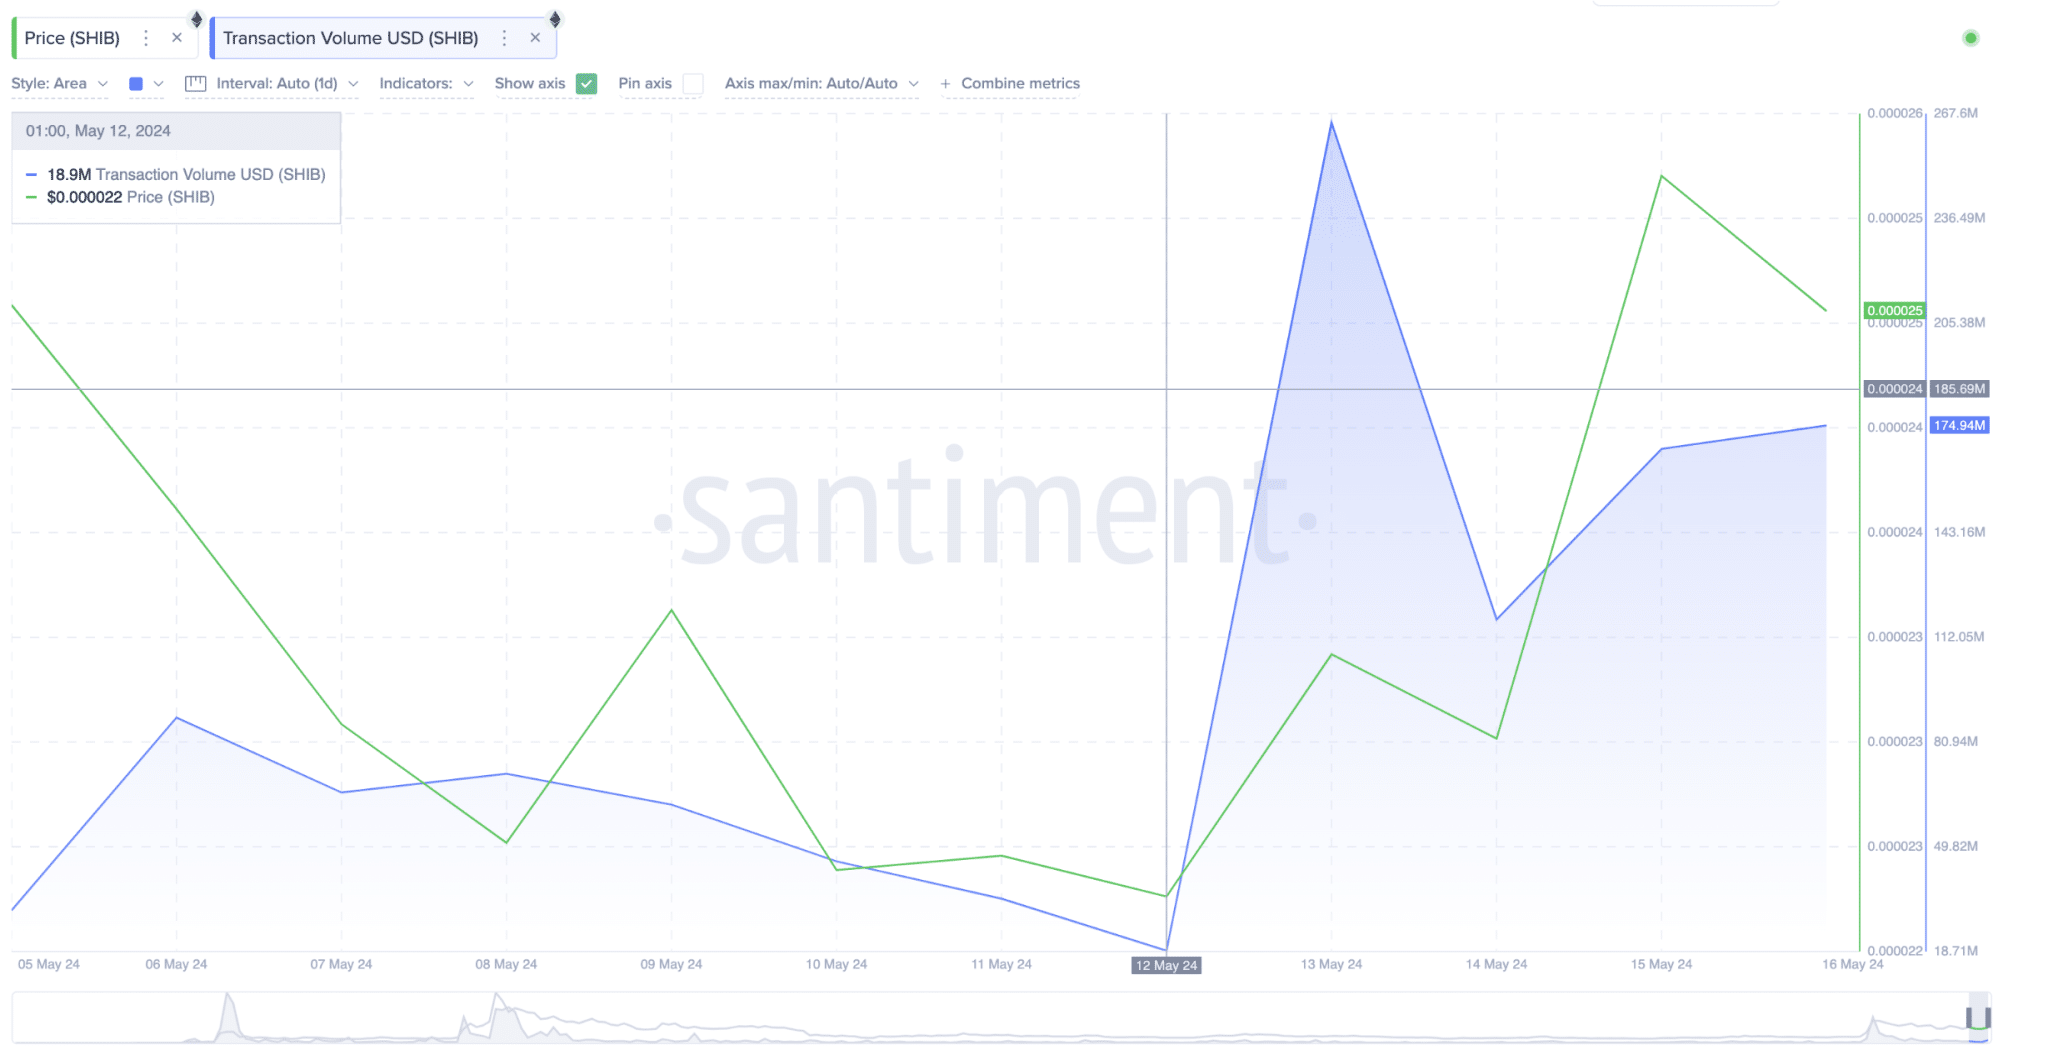Click the 18.9M Transaction Volume tooltip line
The height and width of the screenshot is (1055, 2048).
pyautogui.click(x=176, y=174)
